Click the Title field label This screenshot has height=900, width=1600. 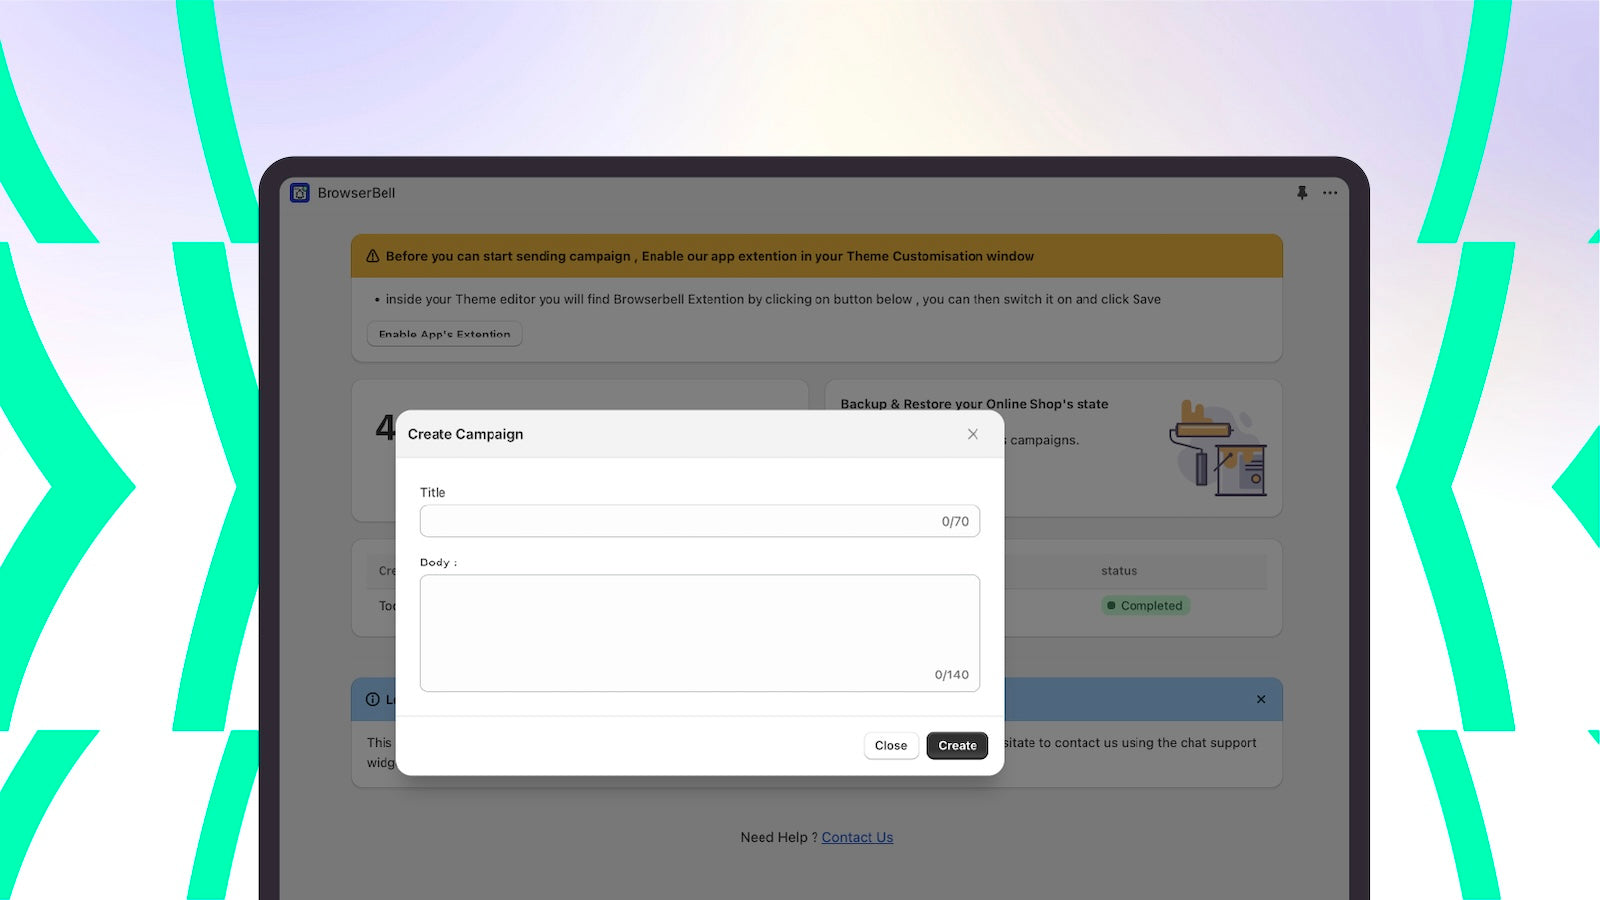coord(433,493)
